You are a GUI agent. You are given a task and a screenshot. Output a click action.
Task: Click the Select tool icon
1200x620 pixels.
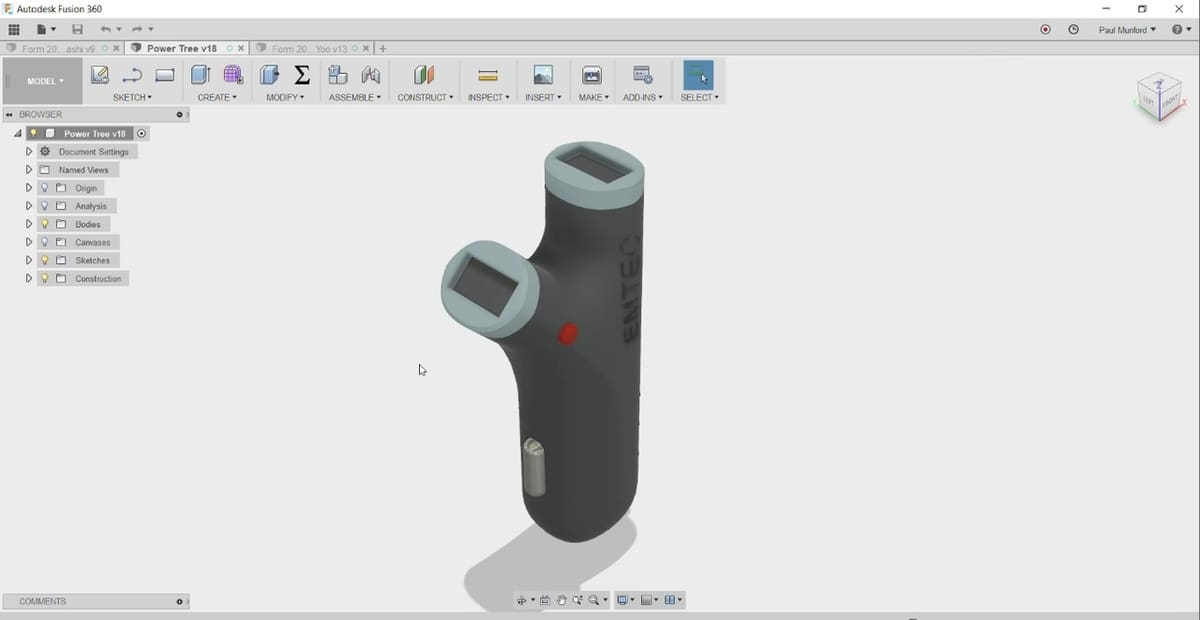pyautogui.click(x=698, y=75)
